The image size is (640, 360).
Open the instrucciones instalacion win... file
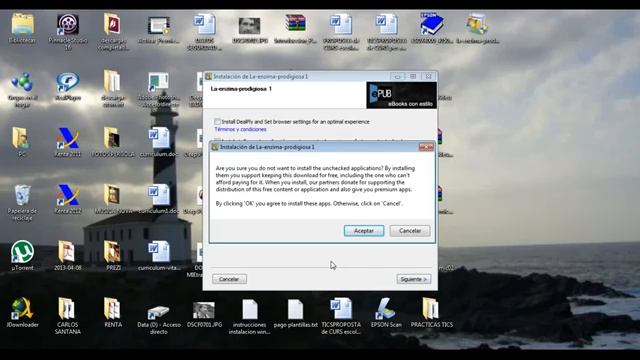(249, 316)
